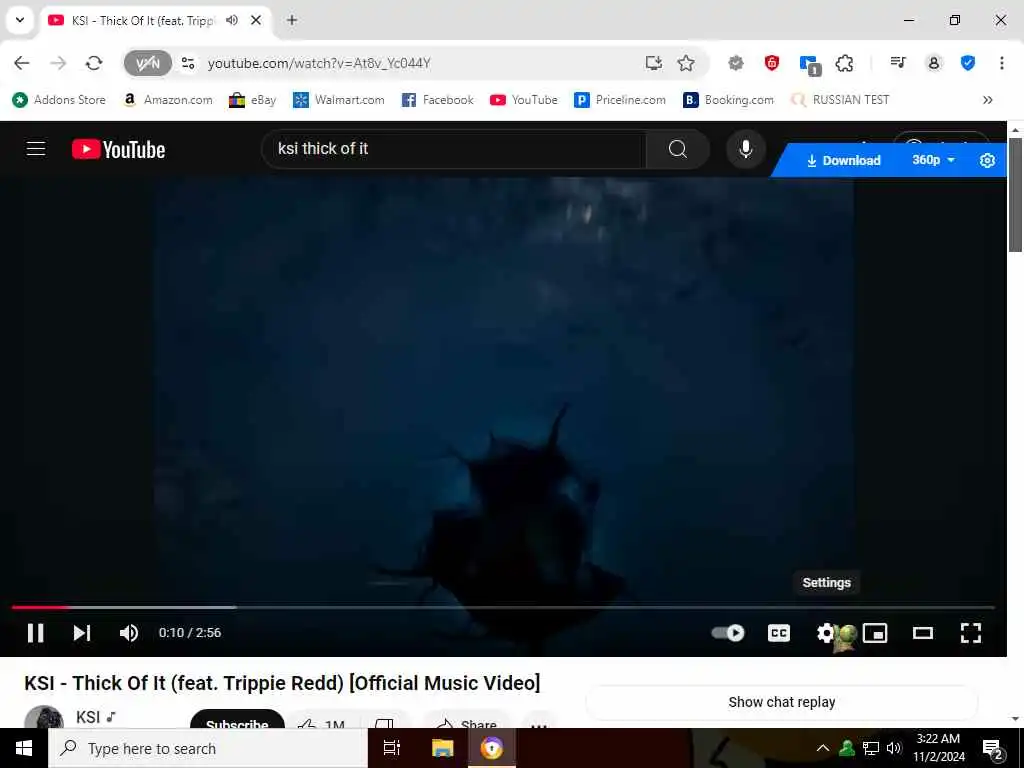1024x768 pixels.
Task: View site information icon
Action: click(188, 63)
